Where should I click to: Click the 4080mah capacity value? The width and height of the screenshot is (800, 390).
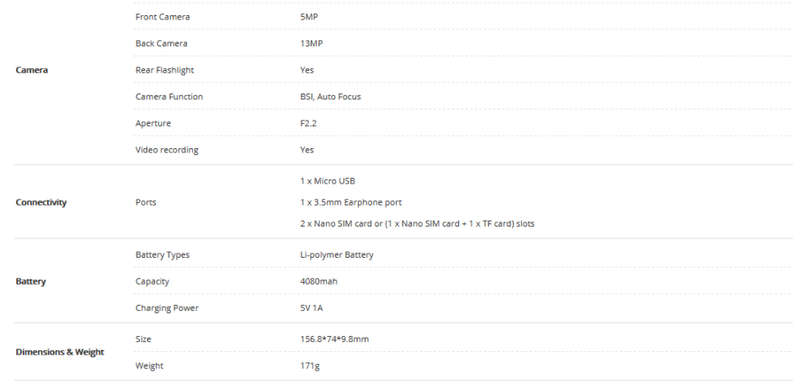click(x=319, y=281)
